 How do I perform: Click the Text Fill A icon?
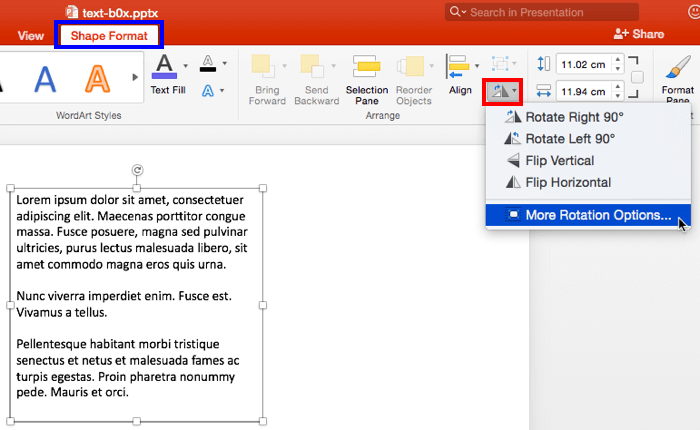[164, 66]
